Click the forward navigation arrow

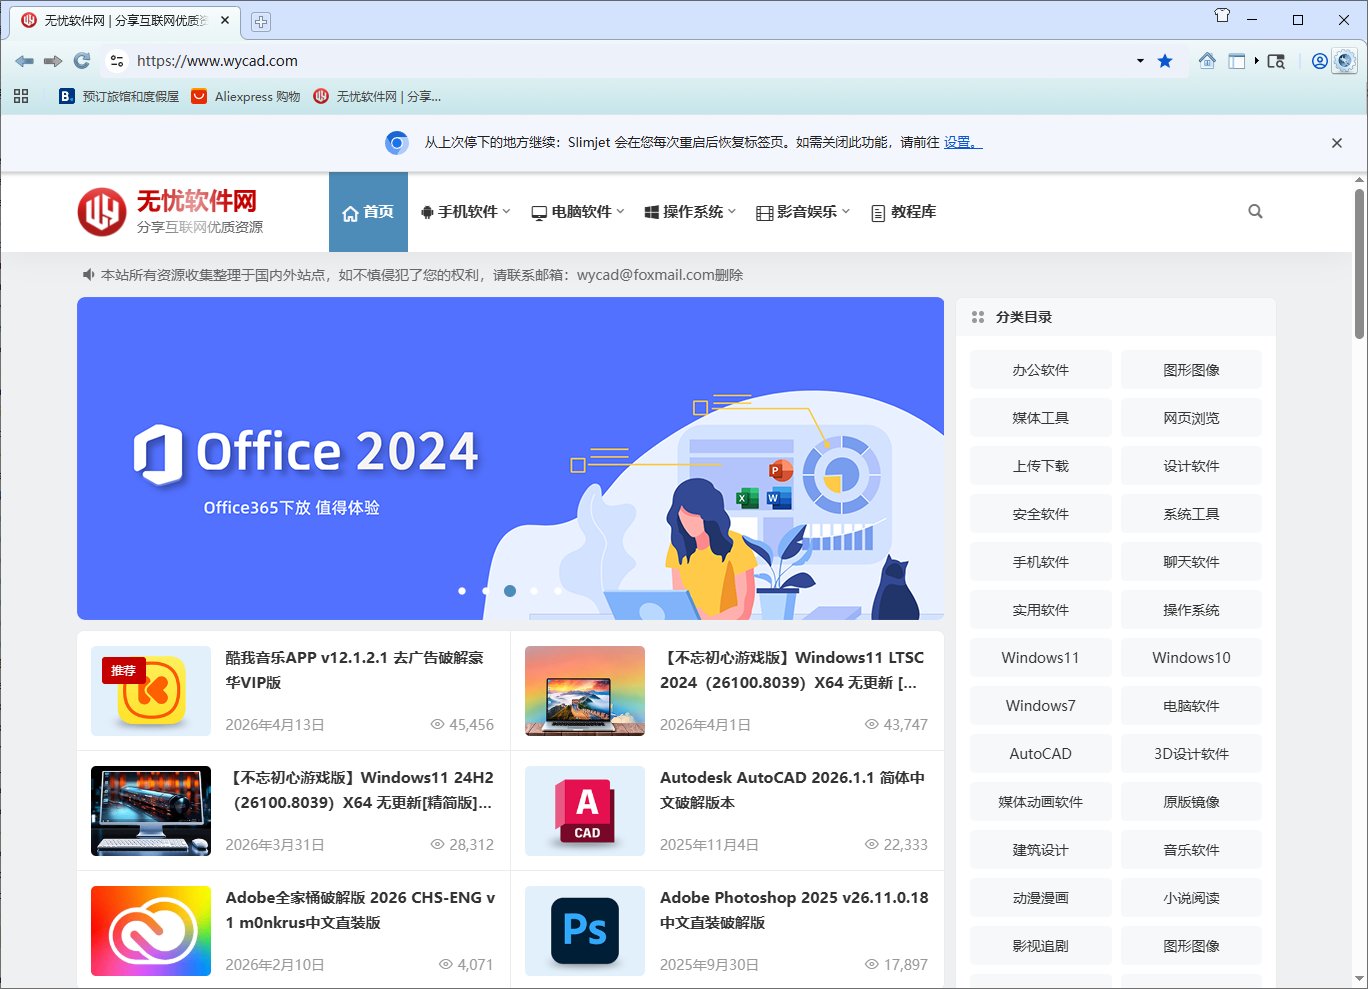pyautogui.click(x=52, y=60)
